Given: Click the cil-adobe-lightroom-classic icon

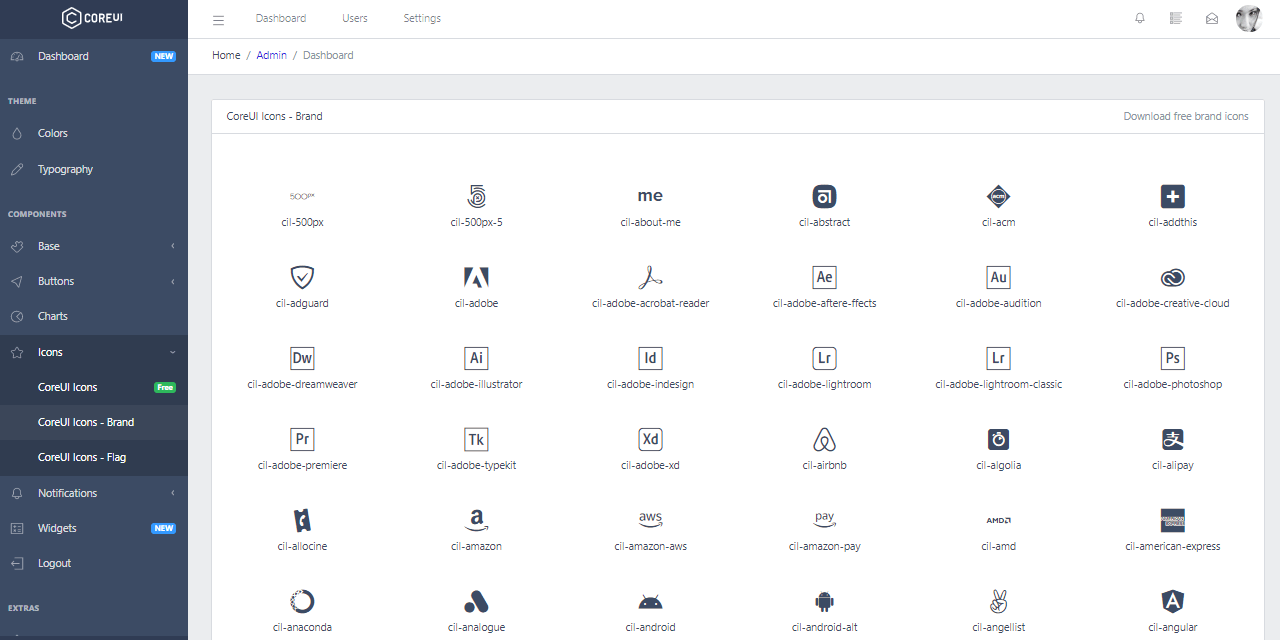Looking at the screenshot, I should (x=998, y=358).
